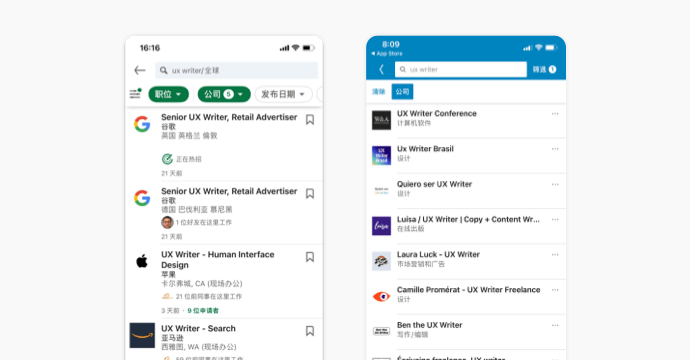Open more options for Laura Luck - UX Writer
The height and width of the screenshot is (360, 690).
click(x=555, y=255)
